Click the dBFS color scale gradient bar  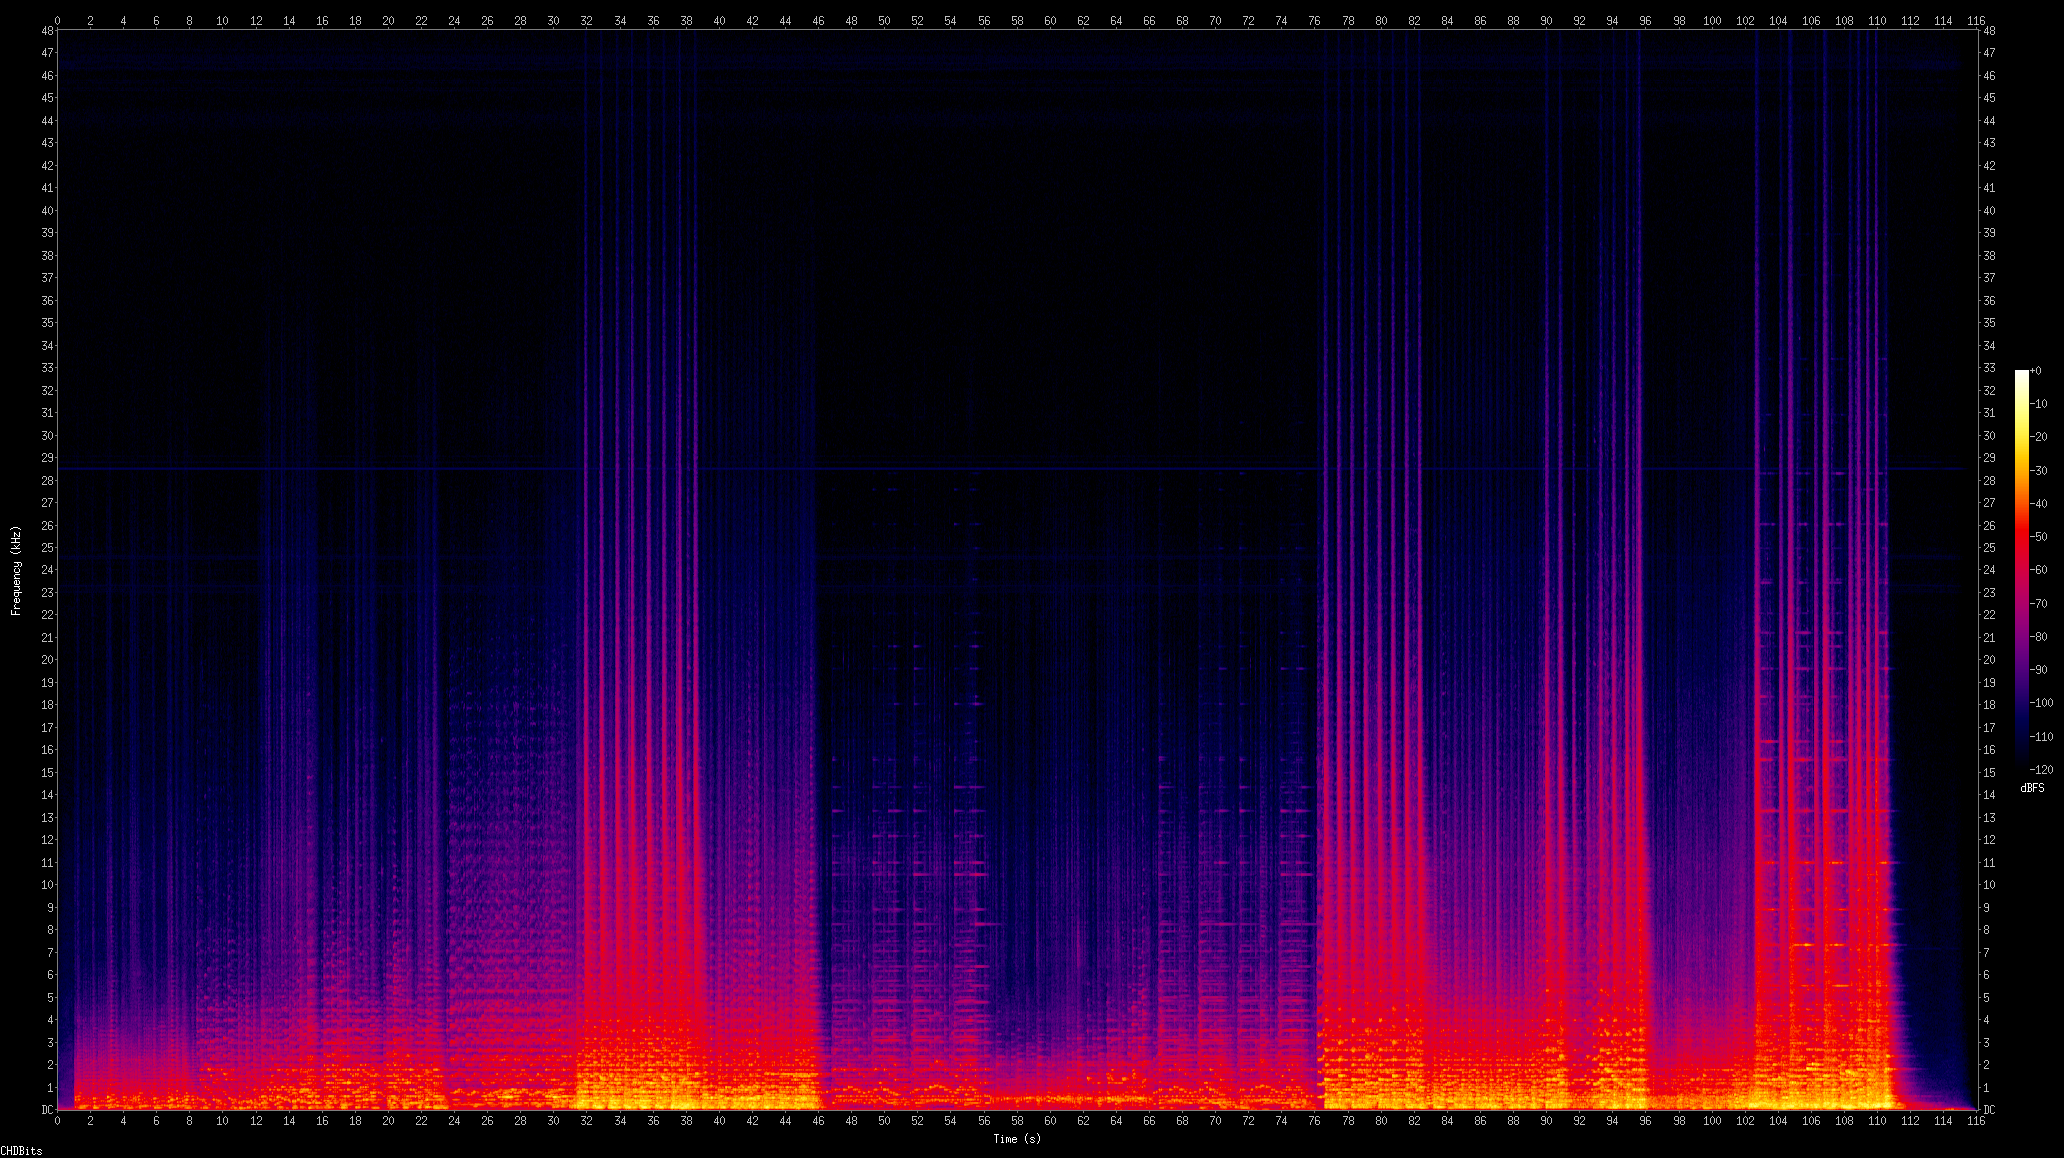pyautogui.click(x=2021, y=570)
